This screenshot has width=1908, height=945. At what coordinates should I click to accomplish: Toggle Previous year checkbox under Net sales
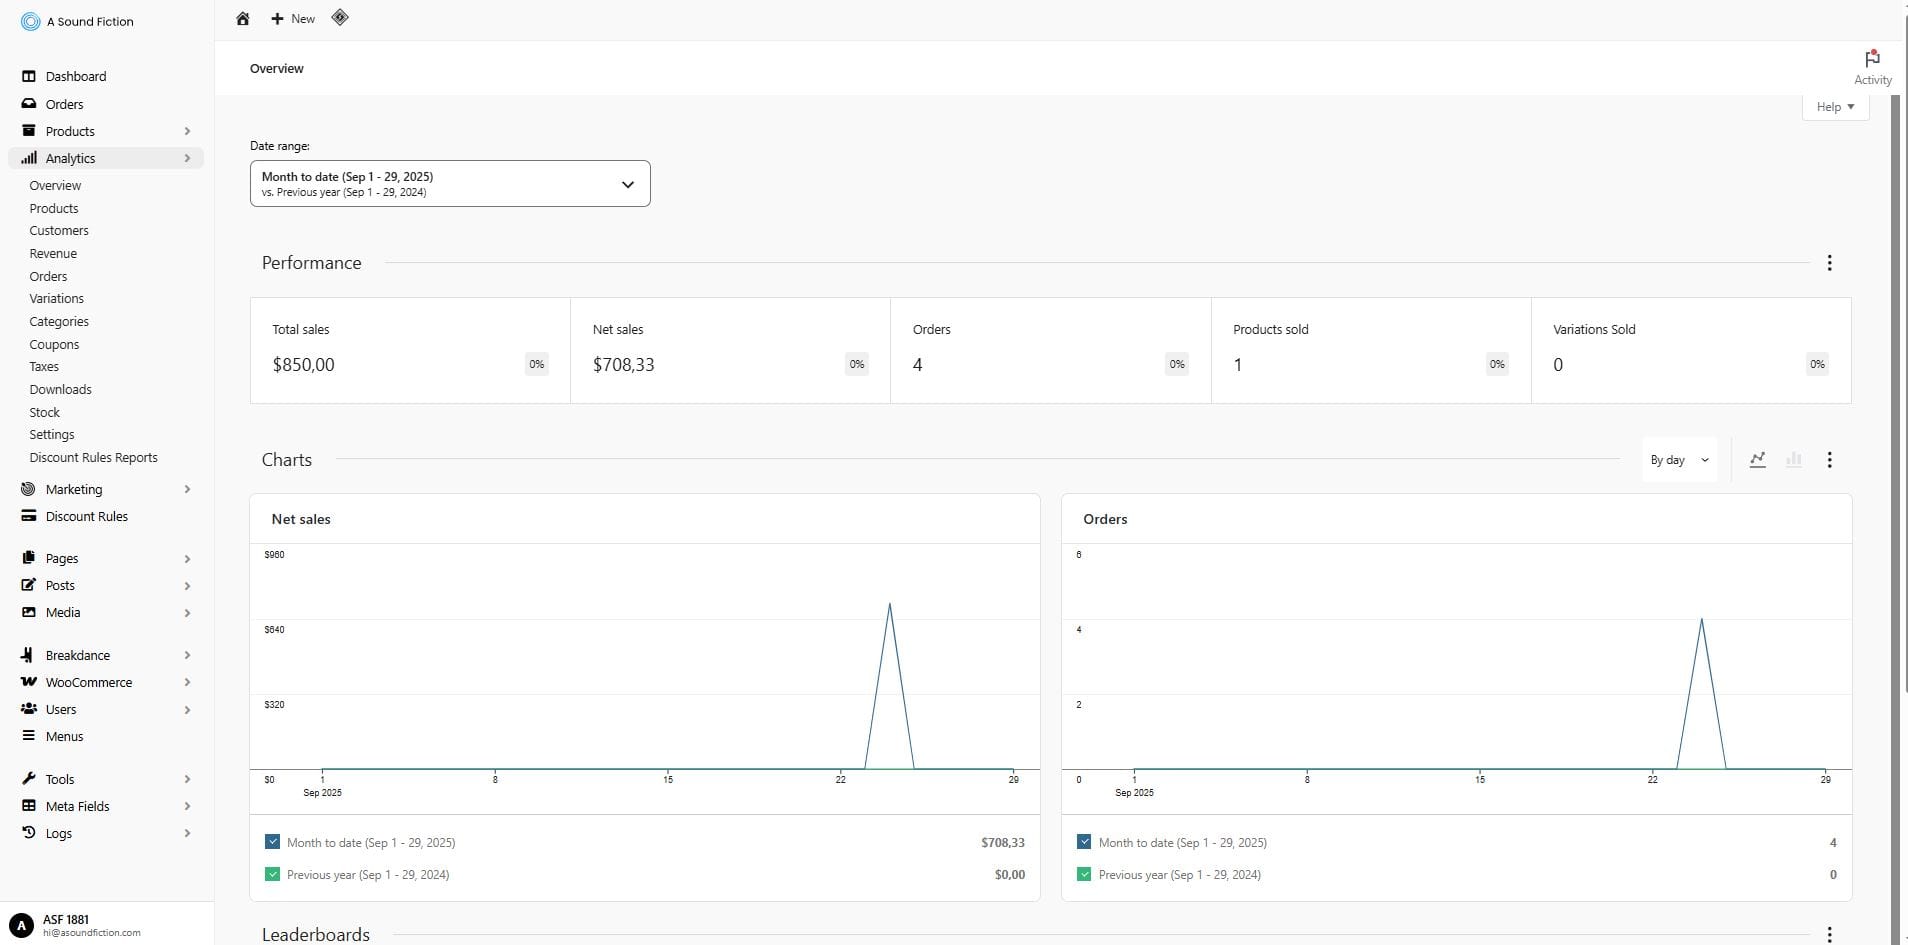(273, 874)
